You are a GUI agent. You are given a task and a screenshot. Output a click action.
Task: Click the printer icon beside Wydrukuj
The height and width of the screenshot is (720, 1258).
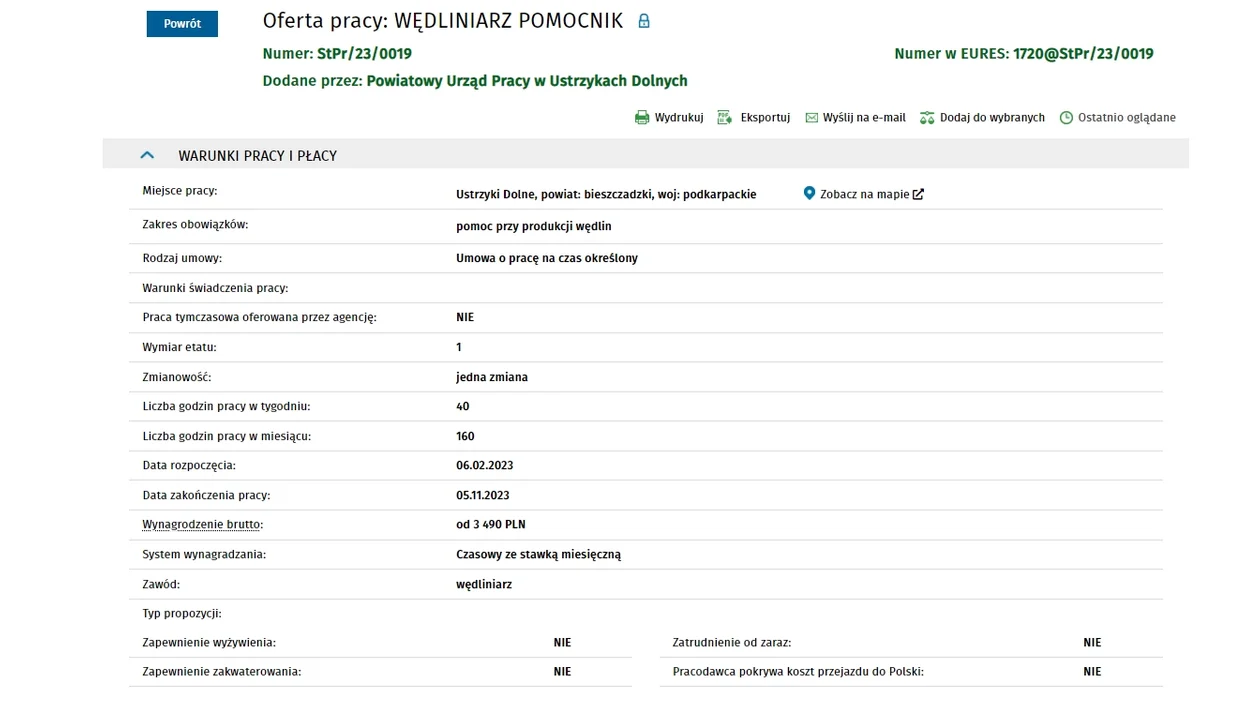[642, 118]
